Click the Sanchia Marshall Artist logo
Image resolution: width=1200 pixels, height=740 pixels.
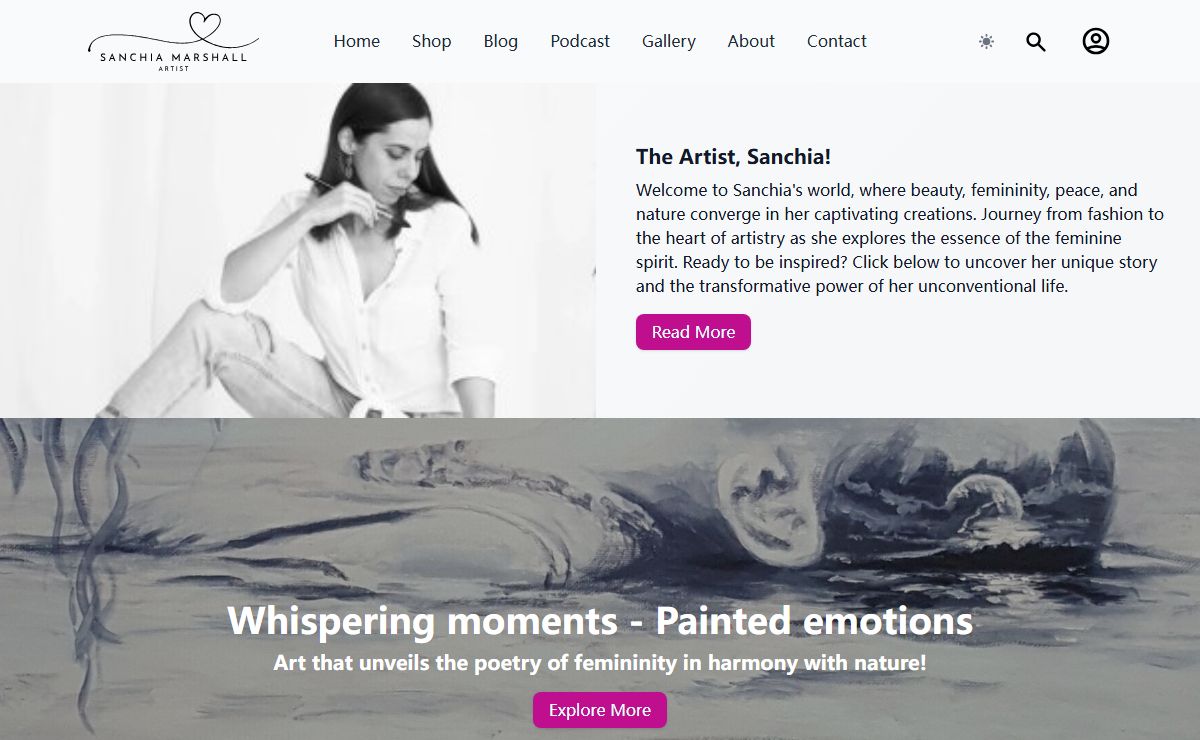(x=173, y=41)
